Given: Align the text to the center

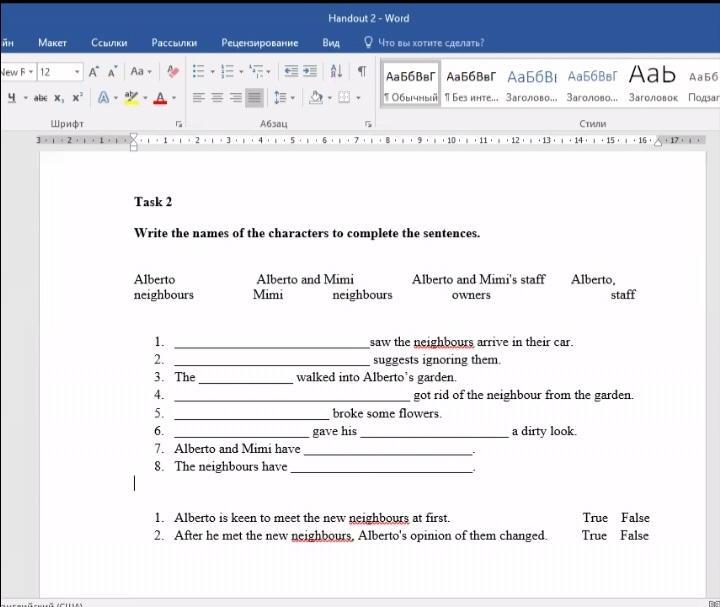Looking at the screenshot, I should tap(217, 98).
